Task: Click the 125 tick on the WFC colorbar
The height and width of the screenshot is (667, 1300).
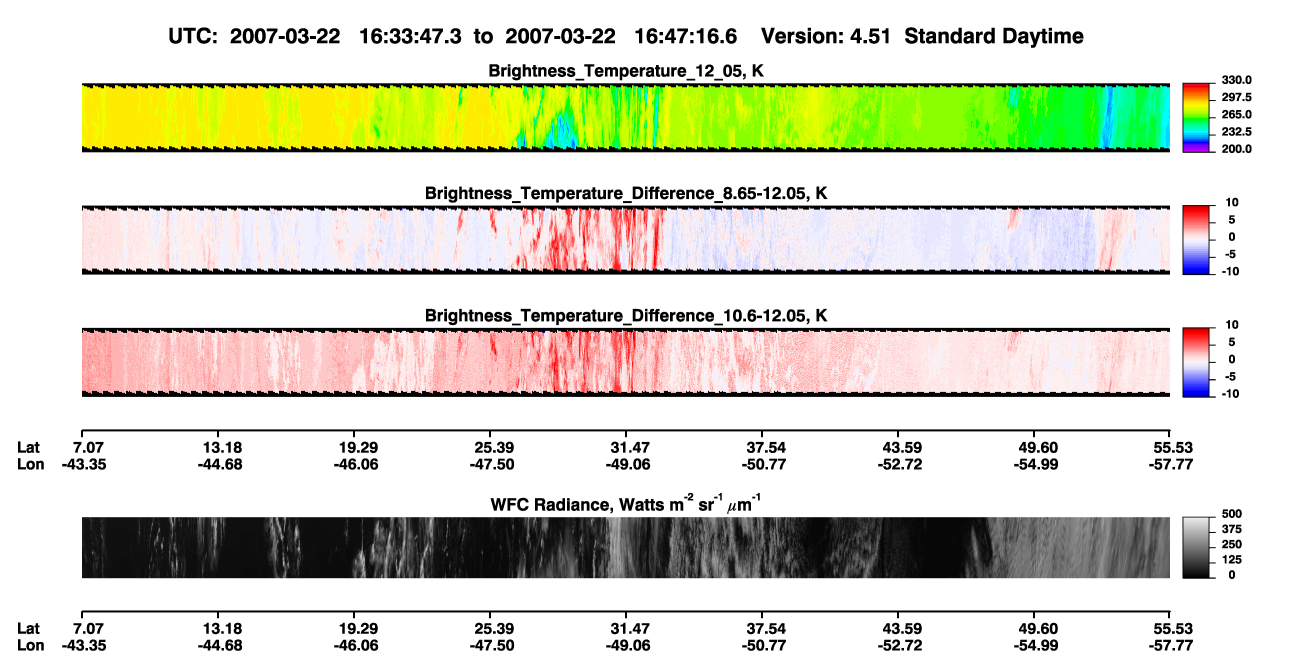Action: pyautogui.click(x=1231, y=559)
